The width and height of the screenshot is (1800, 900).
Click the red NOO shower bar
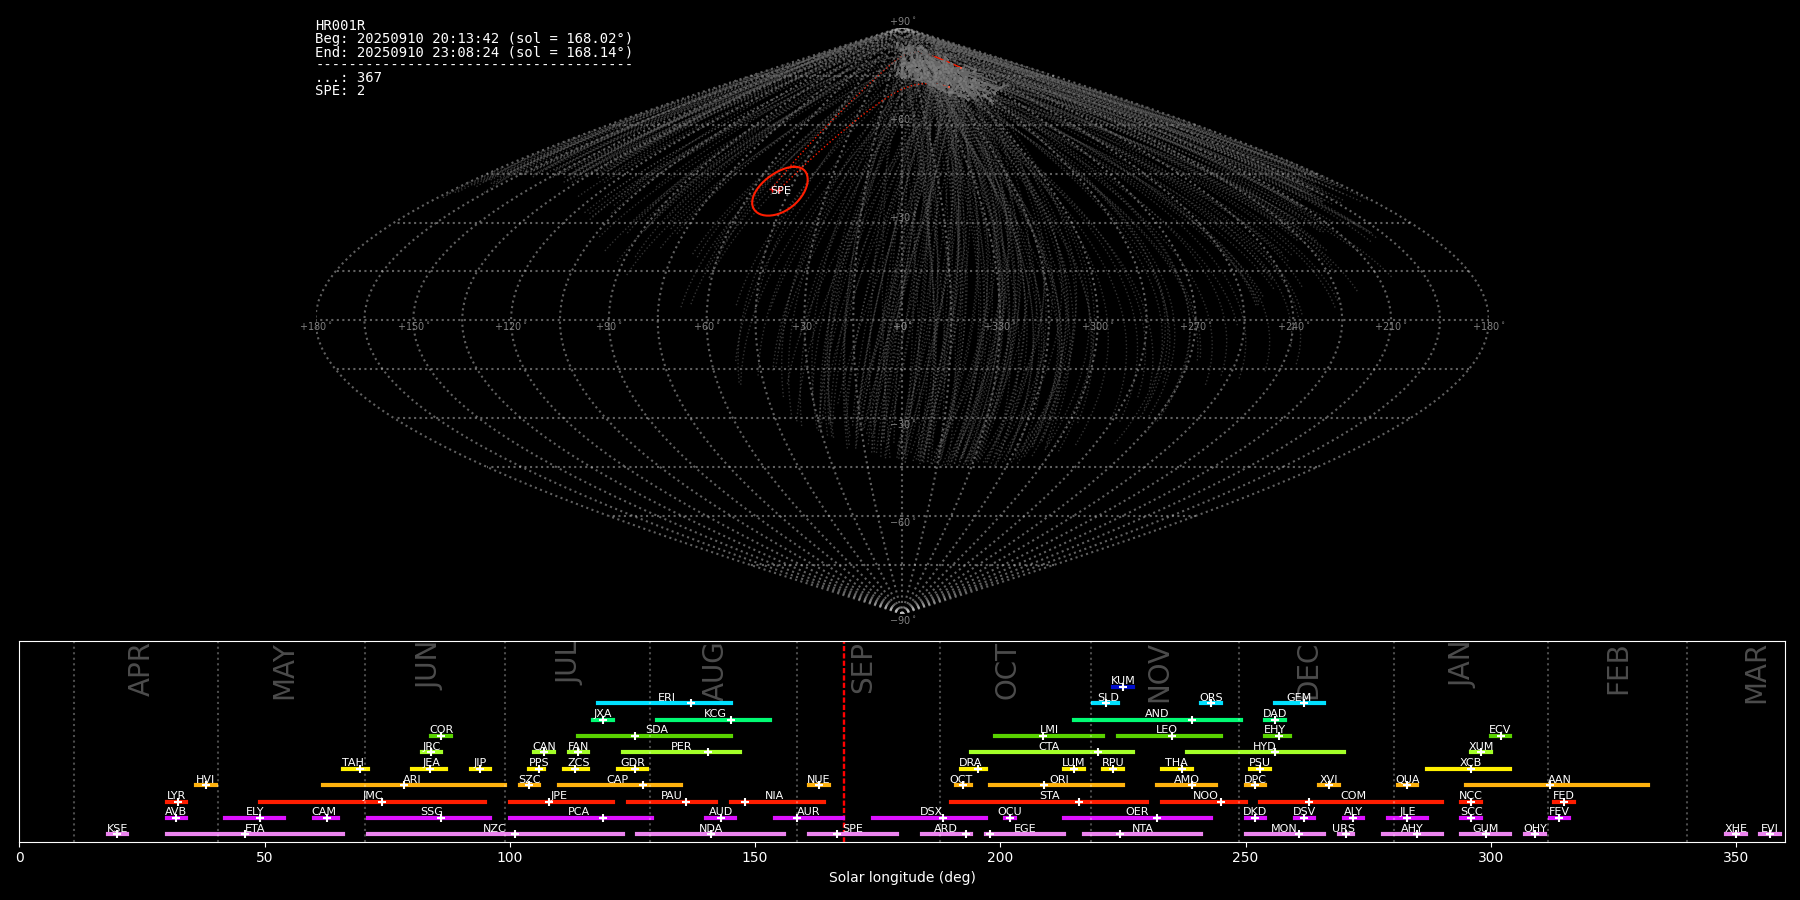(1204, 801)
